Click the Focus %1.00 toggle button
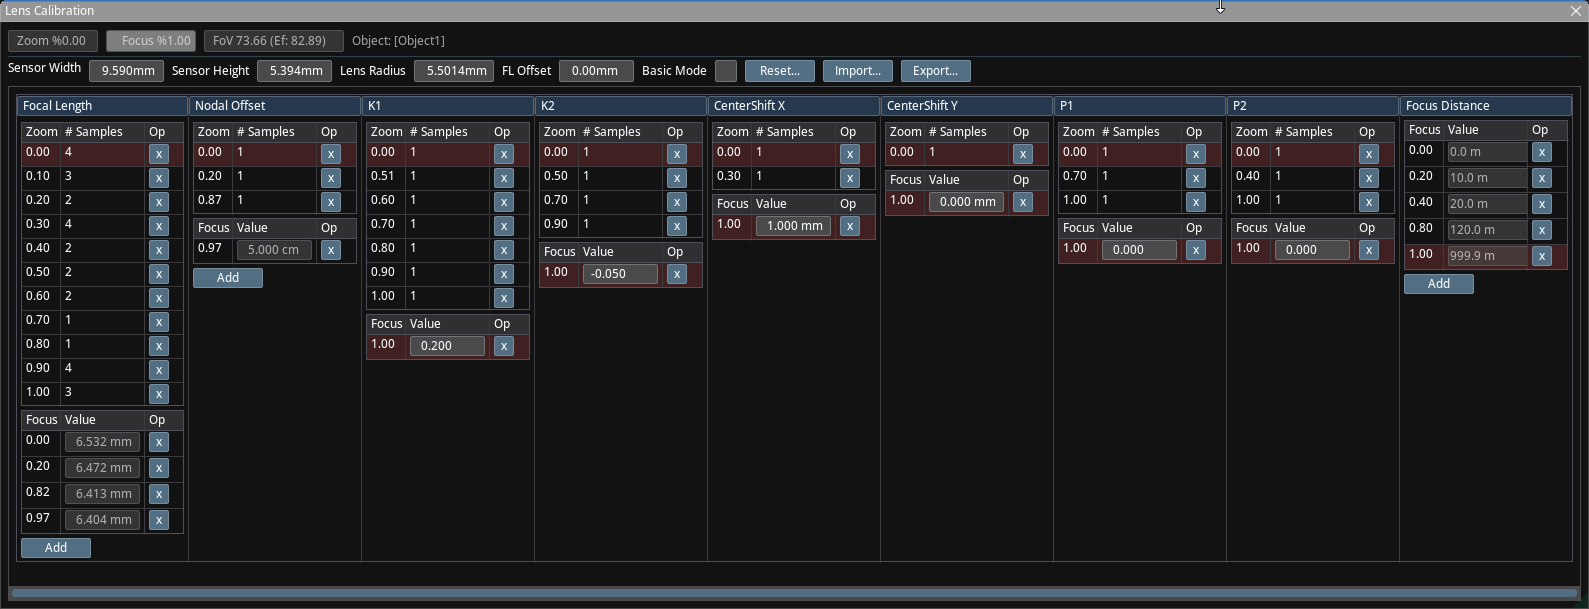The height and width of the screenshot is (609, 1589). coord(151,41)
